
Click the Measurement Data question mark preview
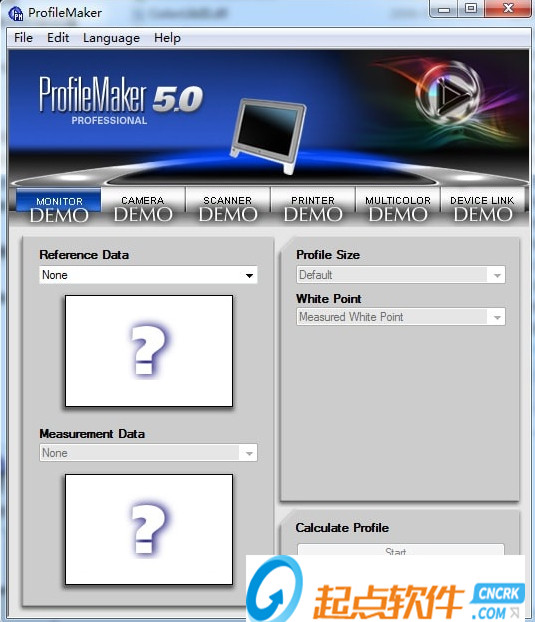coord(149,529)
